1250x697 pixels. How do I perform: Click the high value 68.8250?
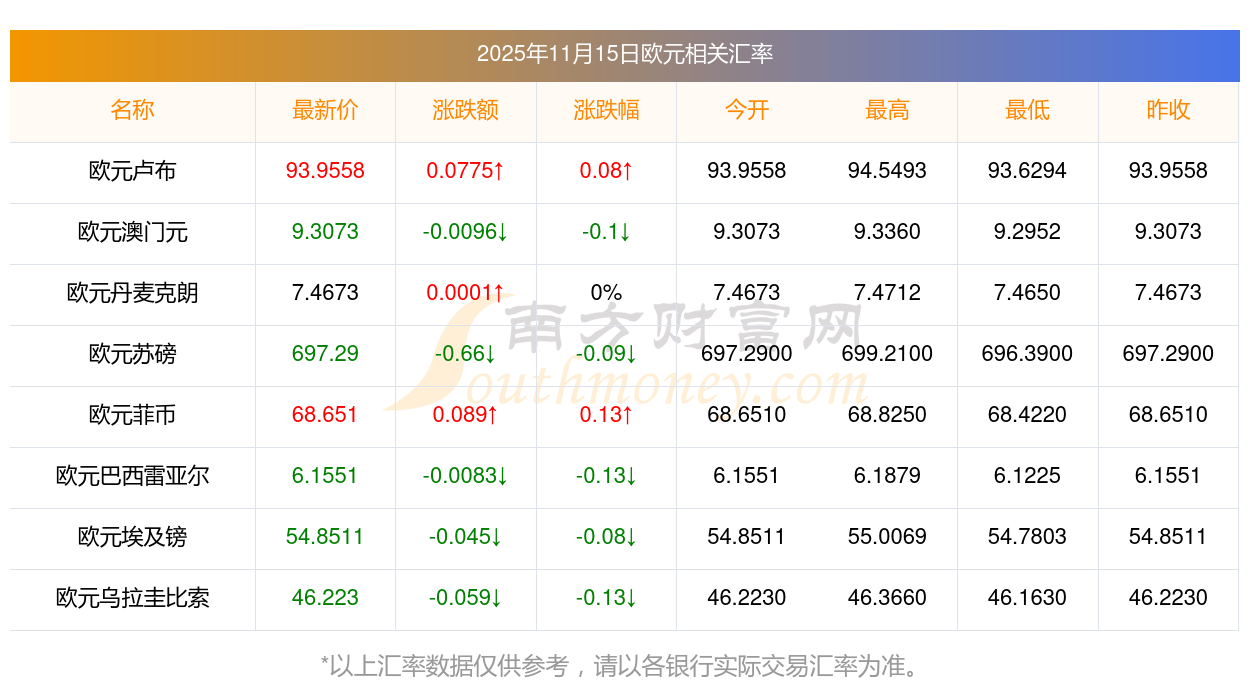point(887,415)
